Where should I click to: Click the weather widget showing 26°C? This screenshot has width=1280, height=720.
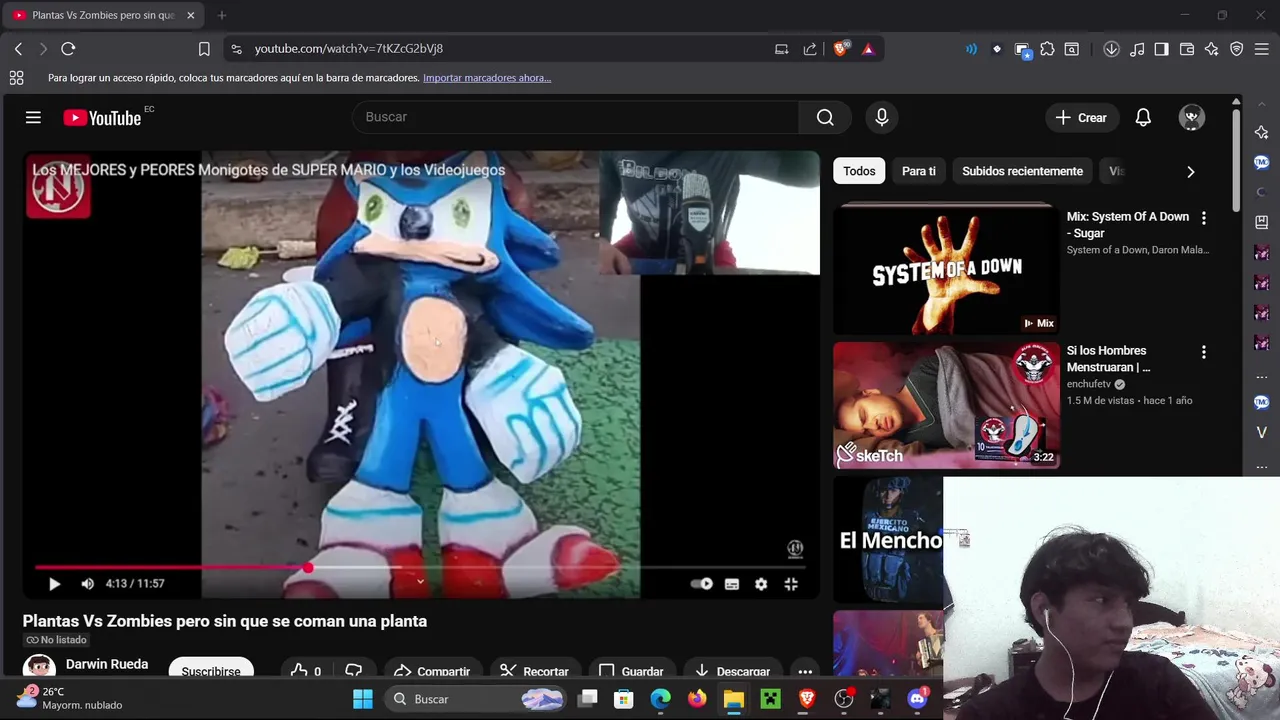70,698
